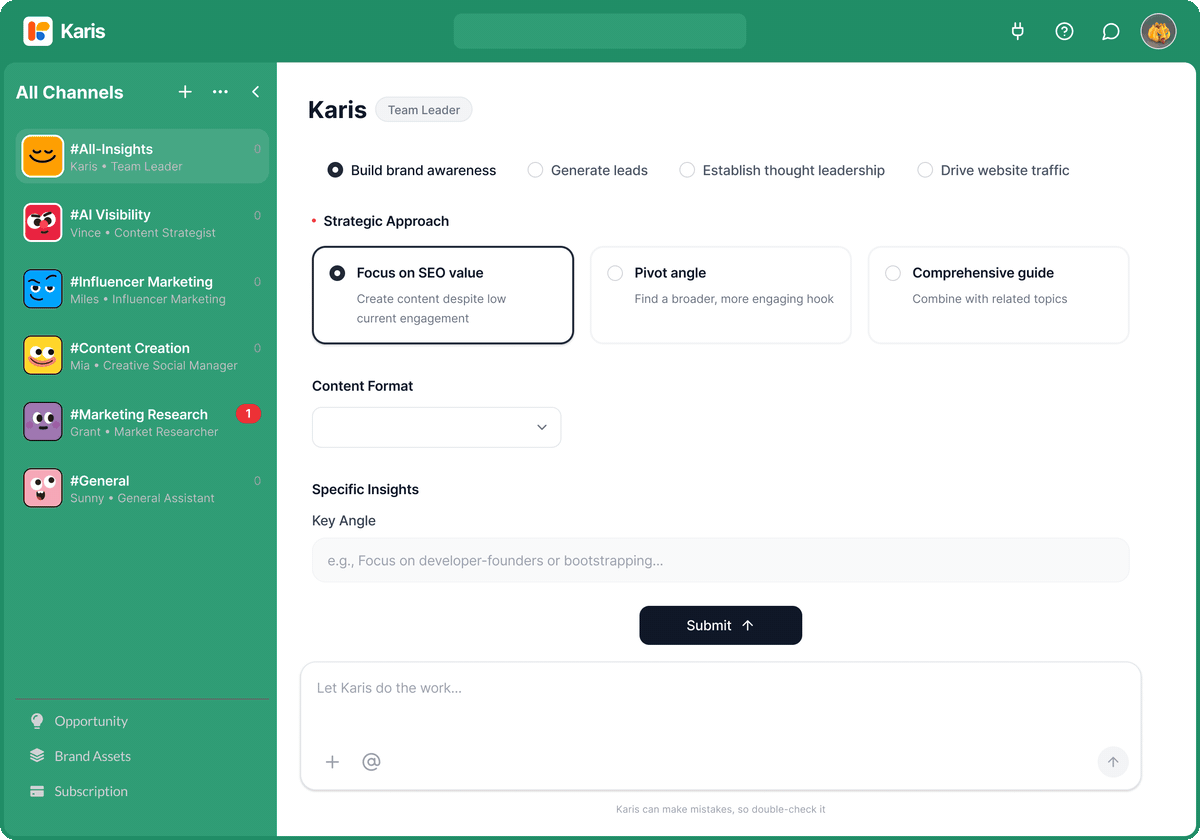Open the Subscription page link
Screen dimensions: 1200x840
point(91,791)
